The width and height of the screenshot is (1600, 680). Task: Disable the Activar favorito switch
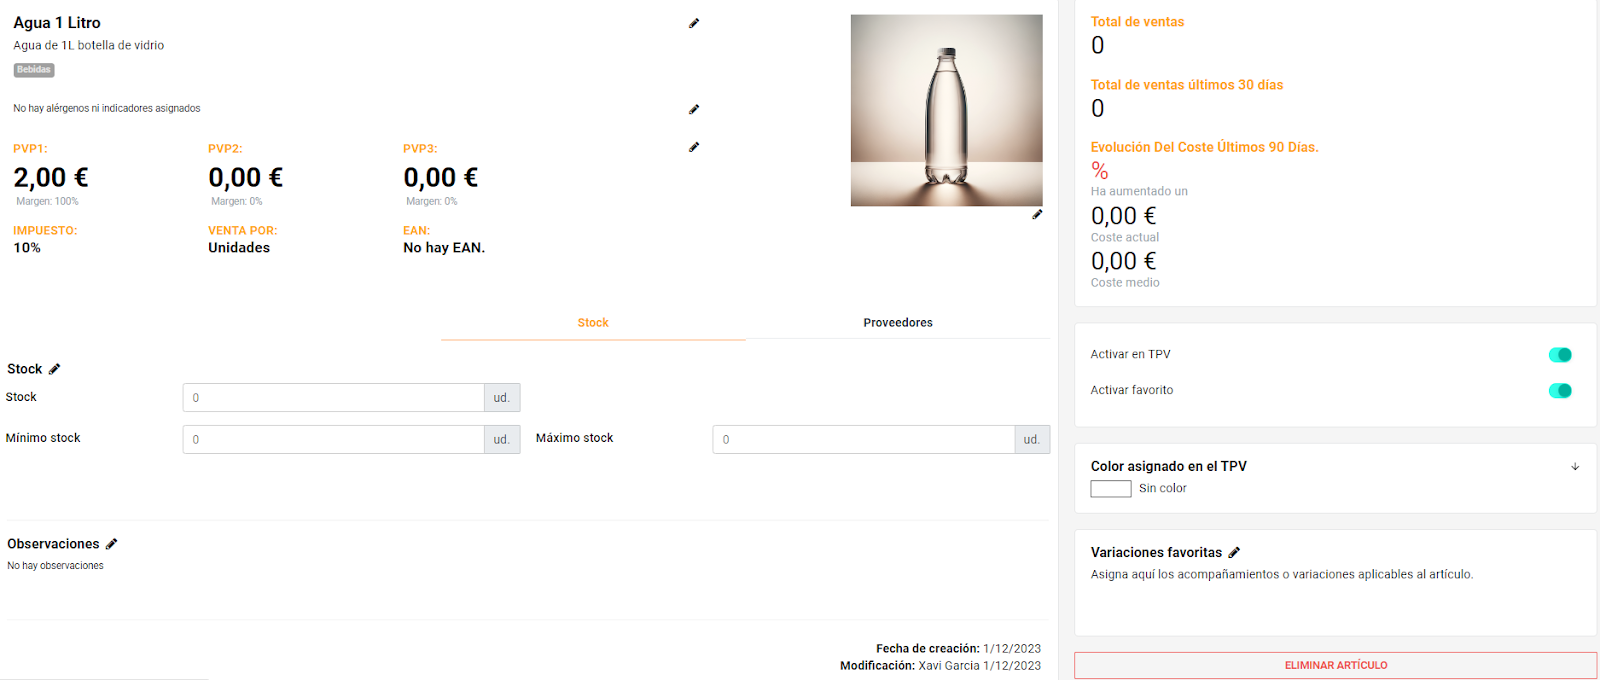click(x=1559, y=391)
